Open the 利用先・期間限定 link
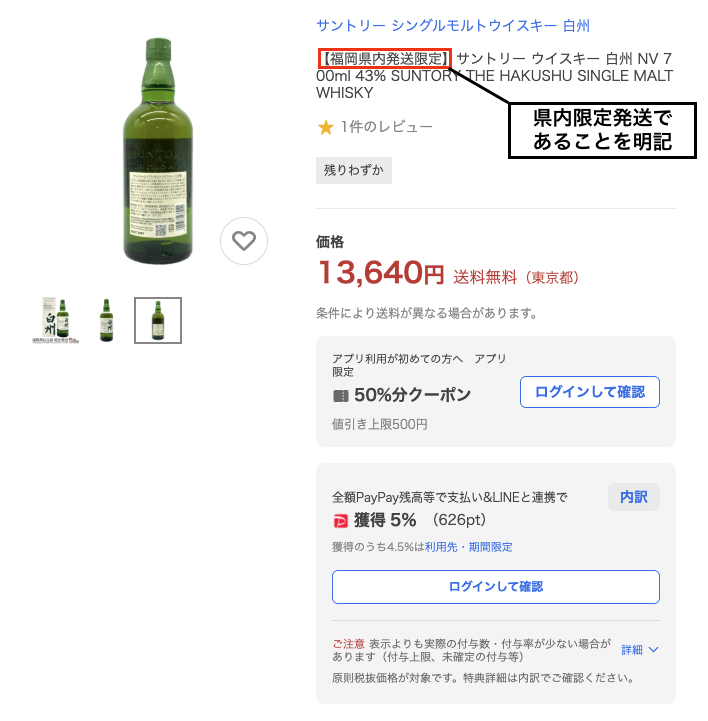Viewport: 708px width, 721px height. tap(468, 547)
